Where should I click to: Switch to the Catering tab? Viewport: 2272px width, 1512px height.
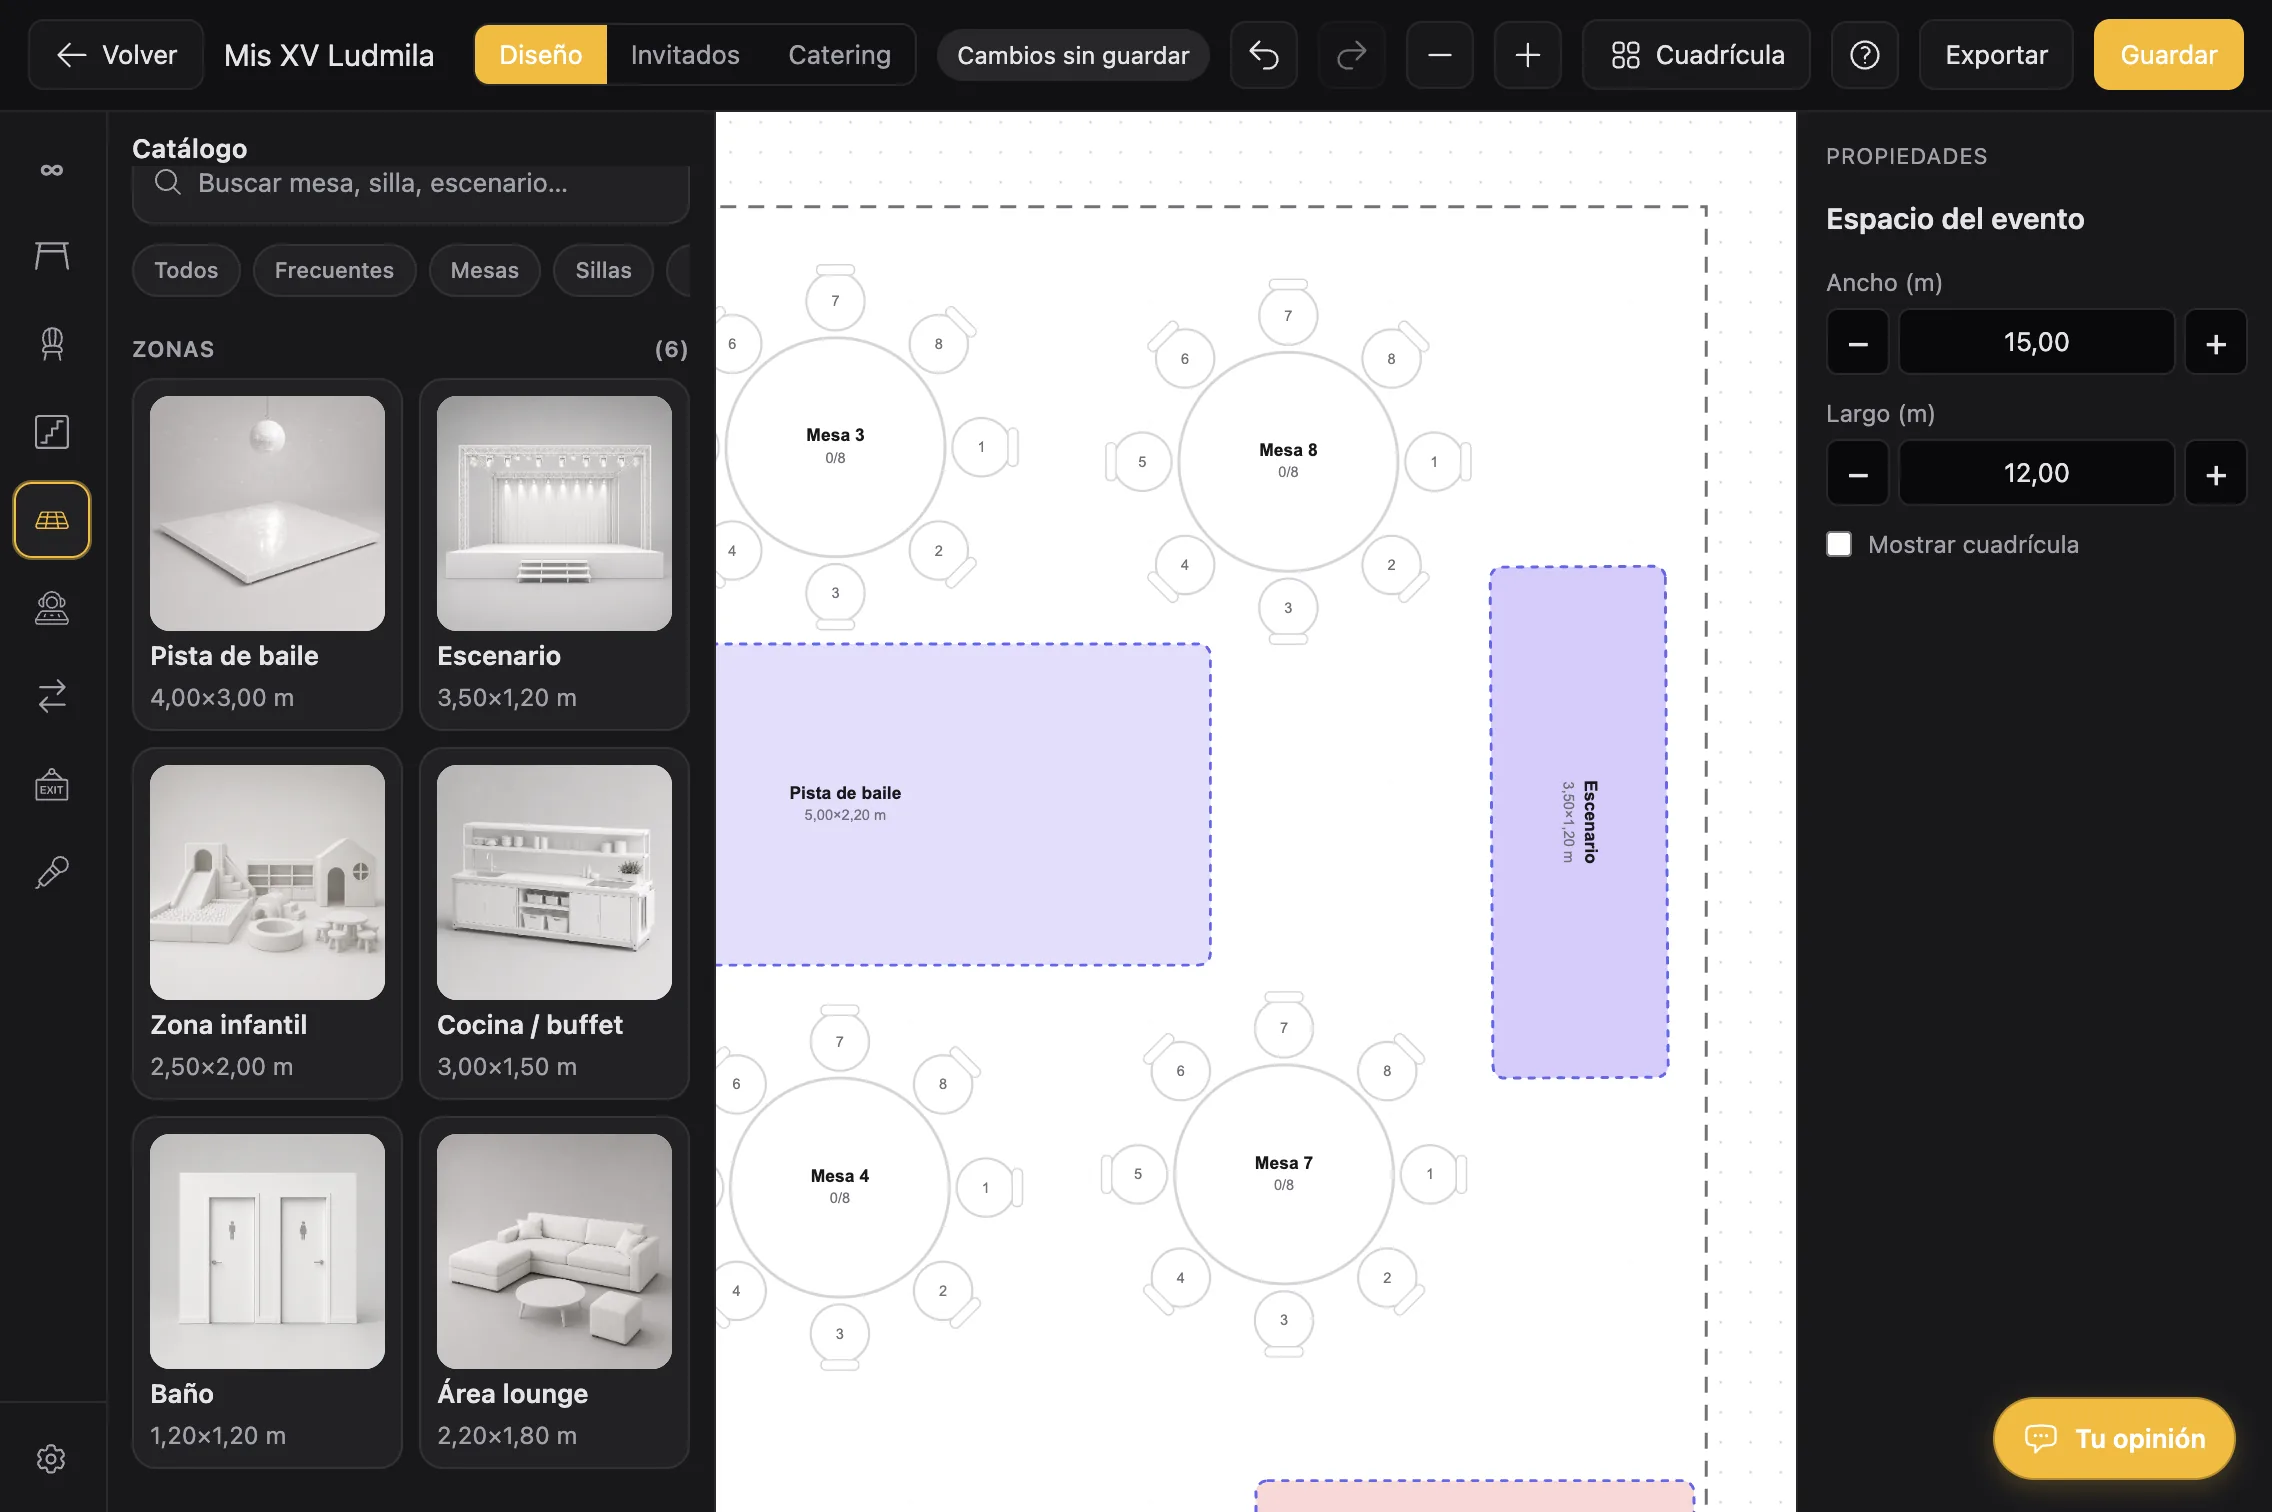(839, 55)
